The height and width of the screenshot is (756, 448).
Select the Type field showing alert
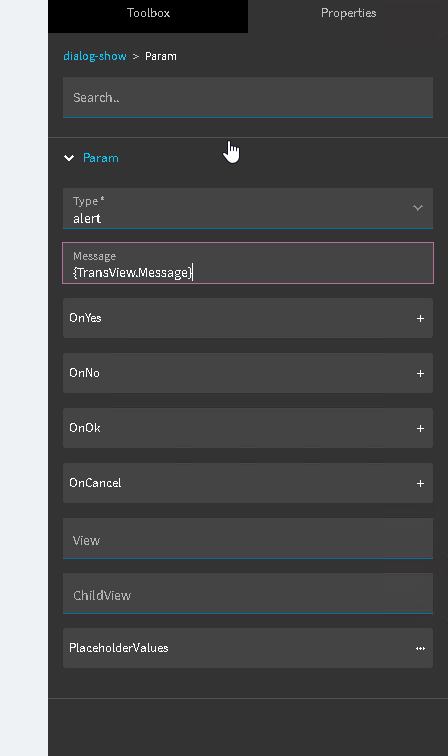(248, 208)
